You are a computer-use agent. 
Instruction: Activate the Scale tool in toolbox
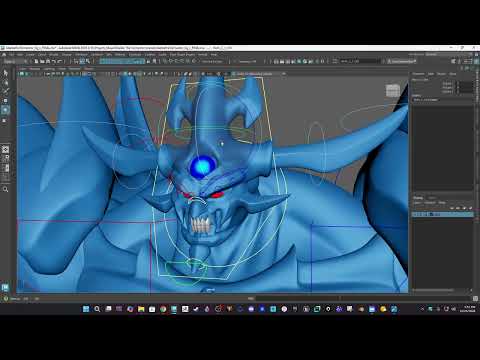tap(5, 120)
